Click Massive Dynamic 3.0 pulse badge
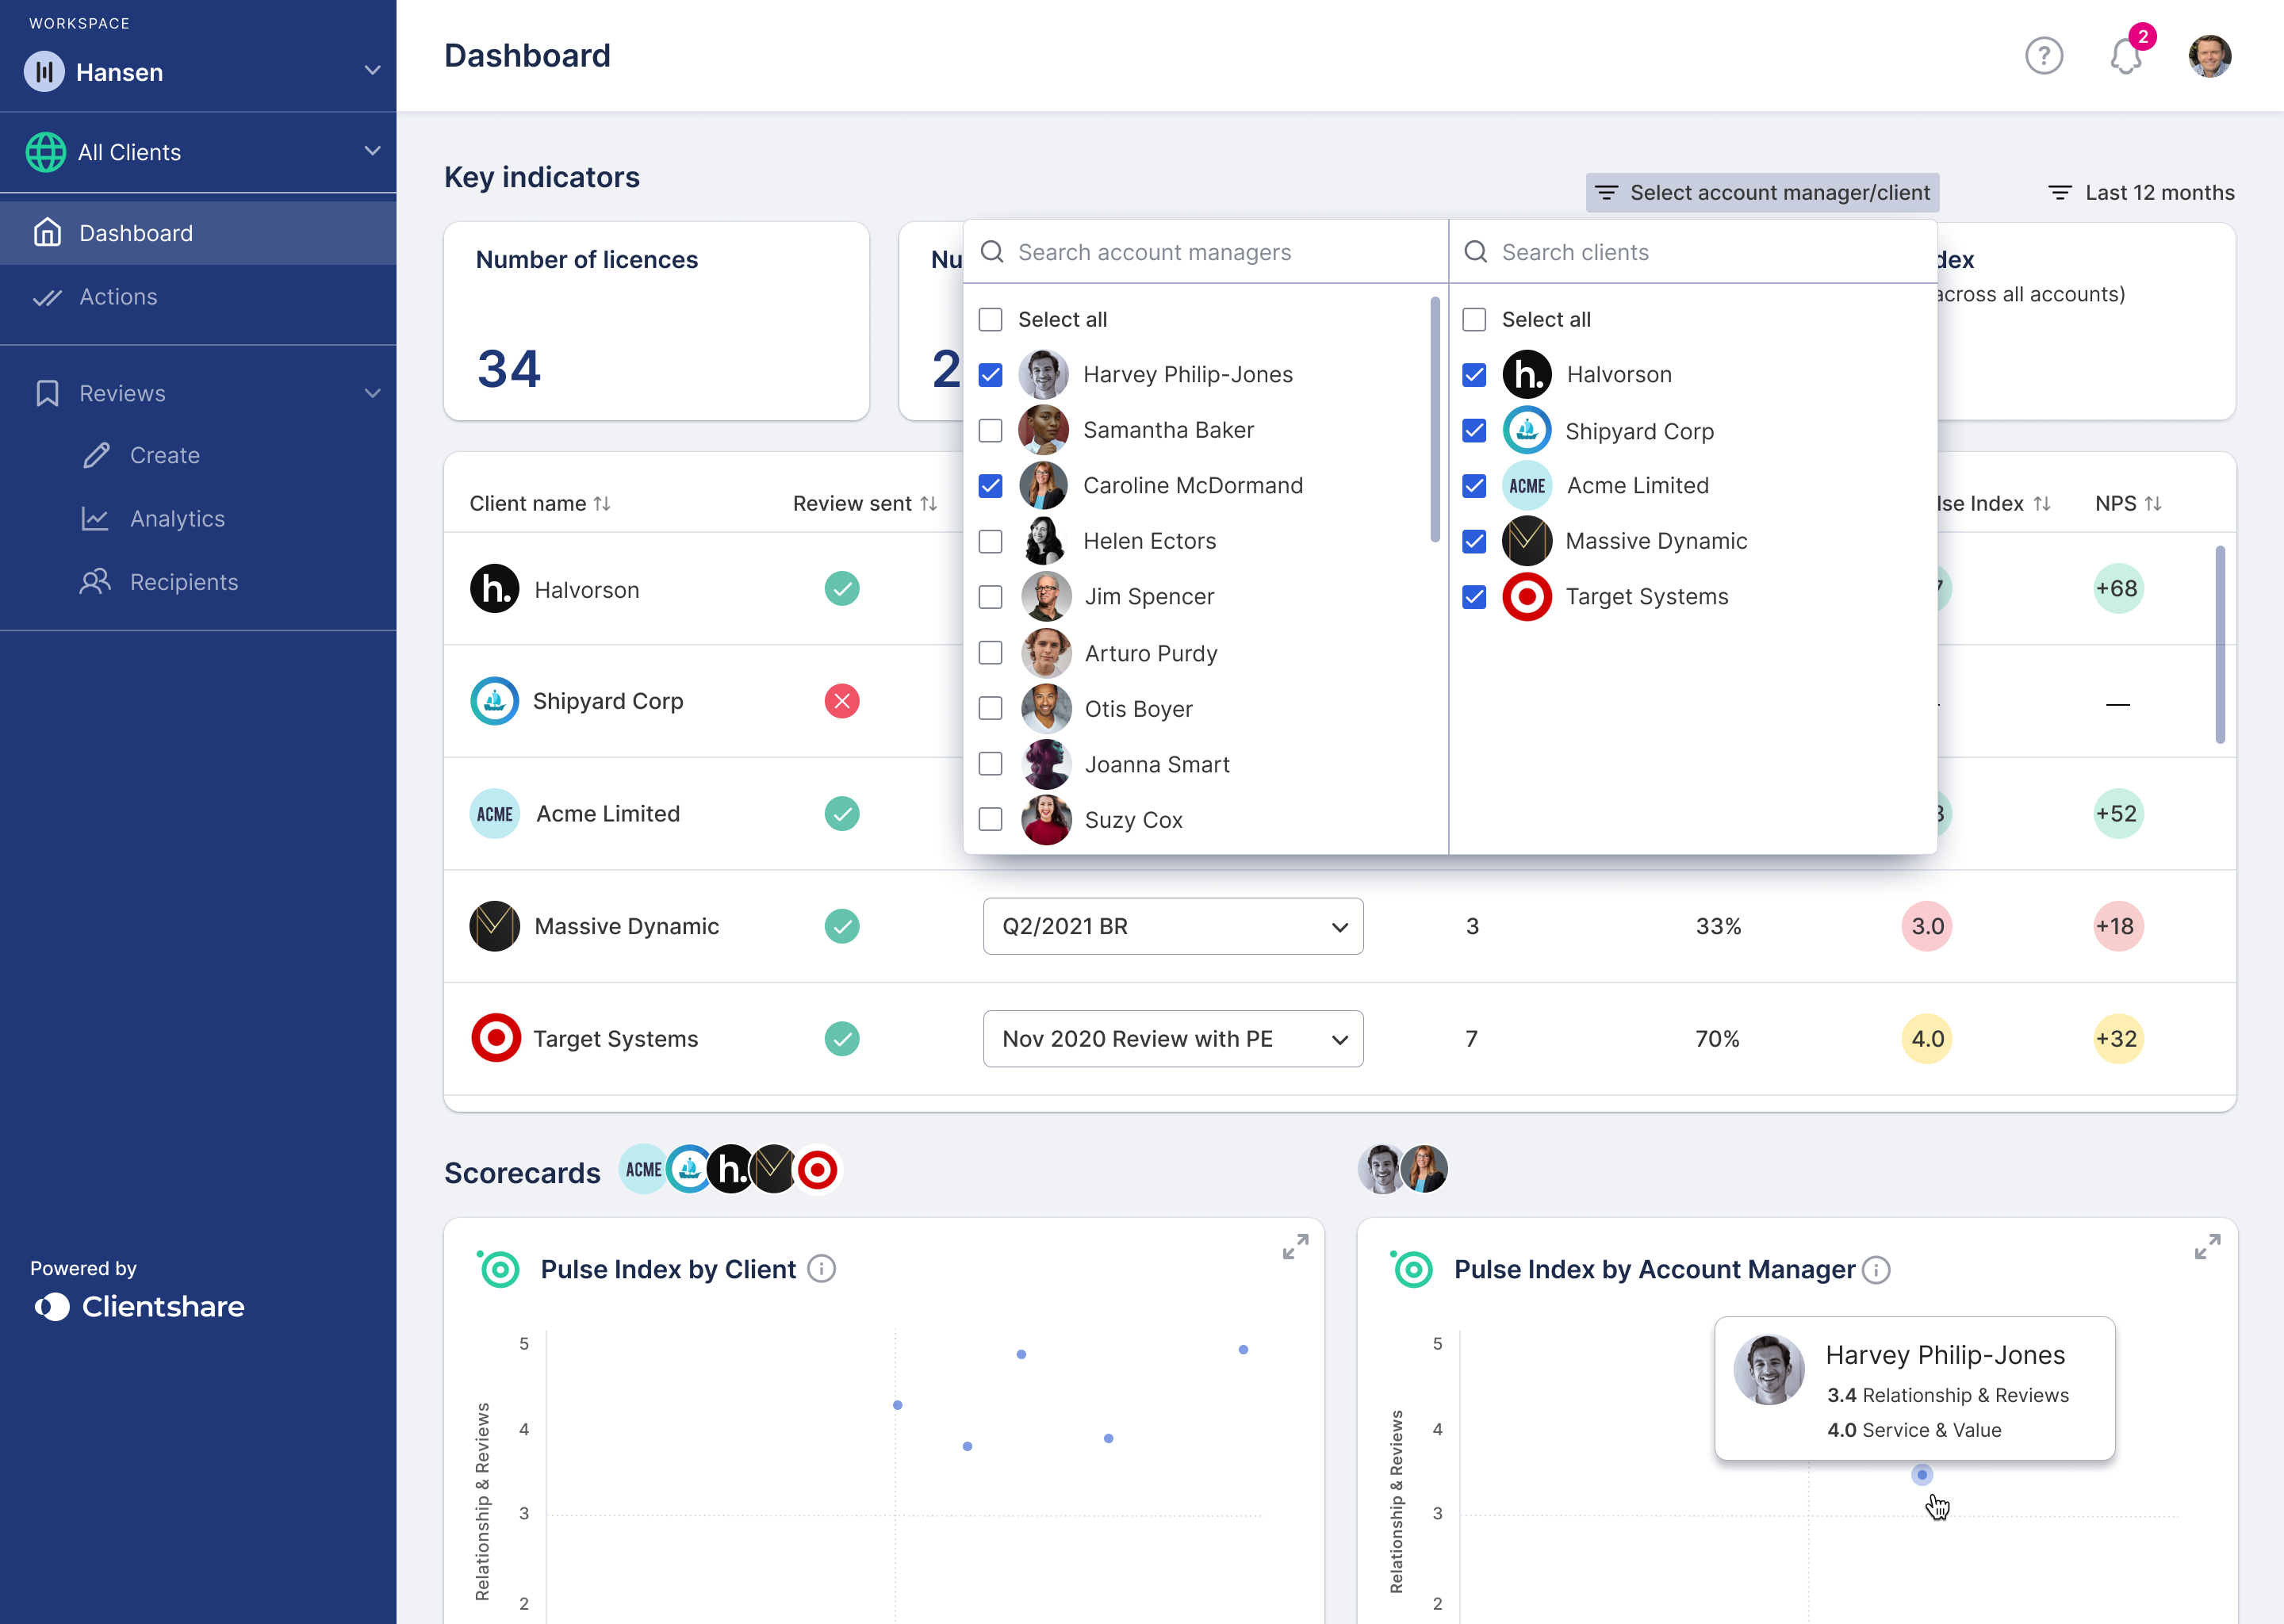Viewport: 2284px width, 1624px height. coord(1927,926)
